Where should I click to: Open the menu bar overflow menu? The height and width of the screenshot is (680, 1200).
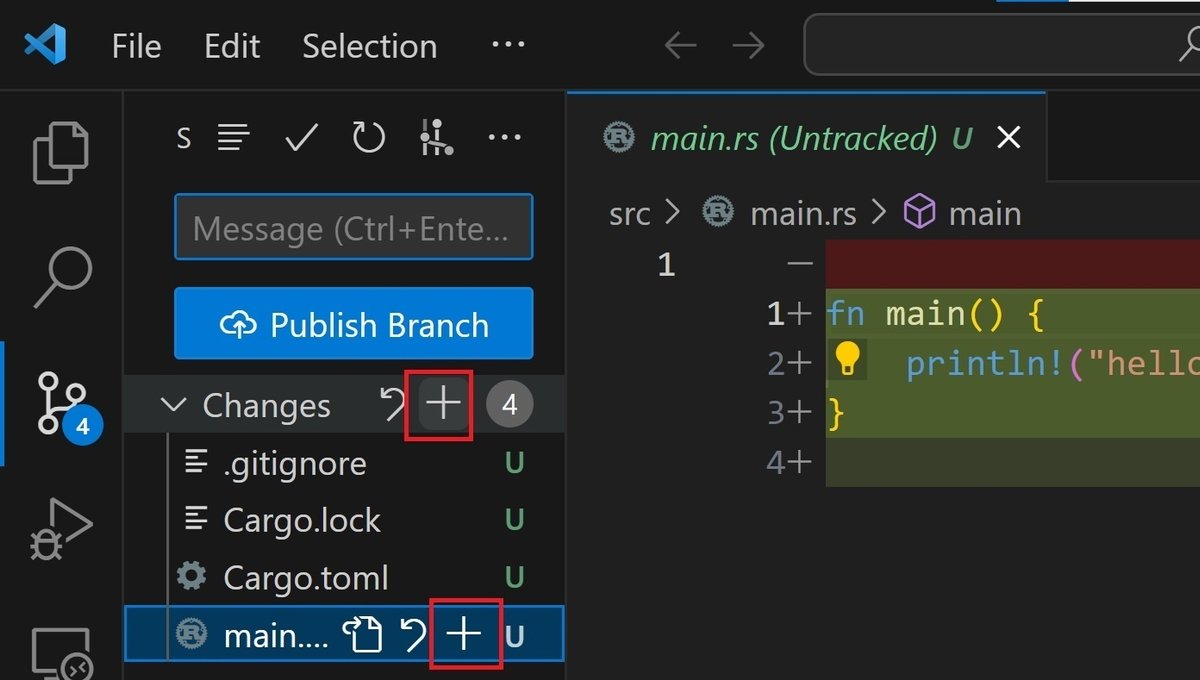[x=508, y=45]
